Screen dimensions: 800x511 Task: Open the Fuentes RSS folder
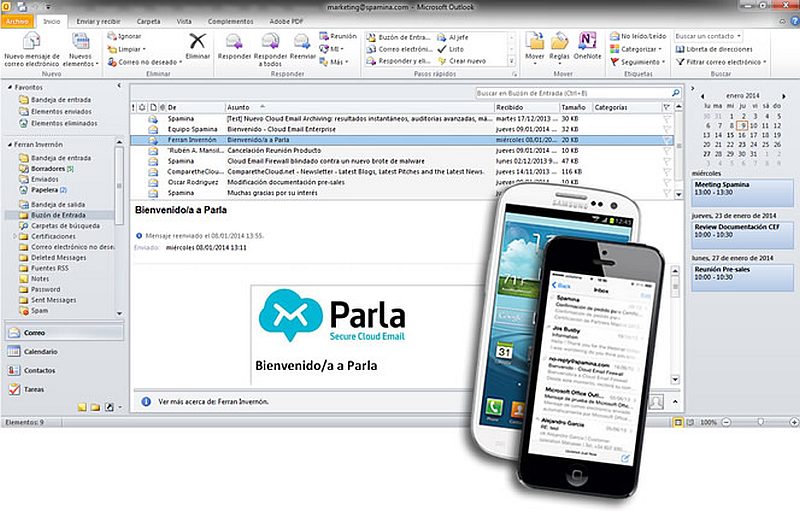pyautogui.click(x=44, y=268)
